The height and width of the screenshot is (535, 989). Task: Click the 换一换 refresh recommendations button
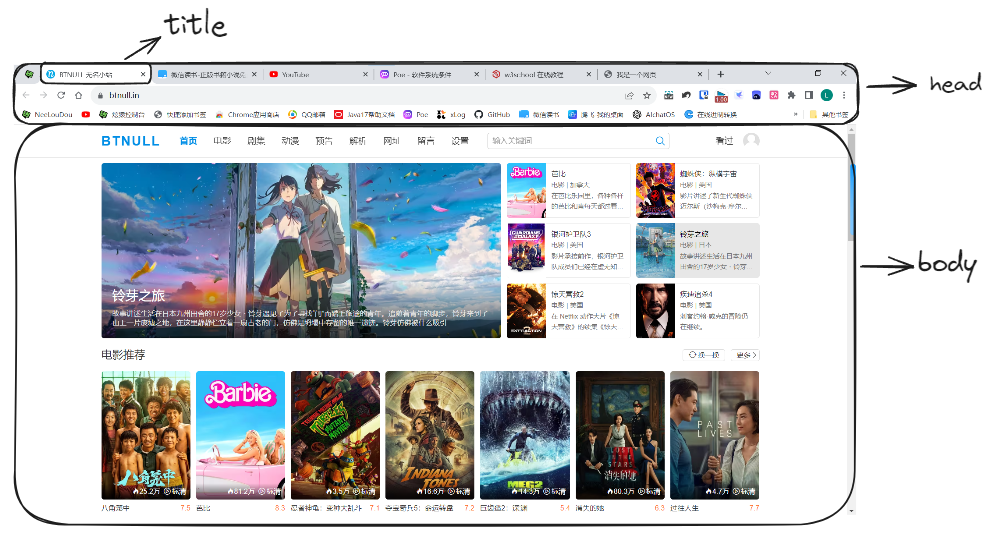click(702, 355)
